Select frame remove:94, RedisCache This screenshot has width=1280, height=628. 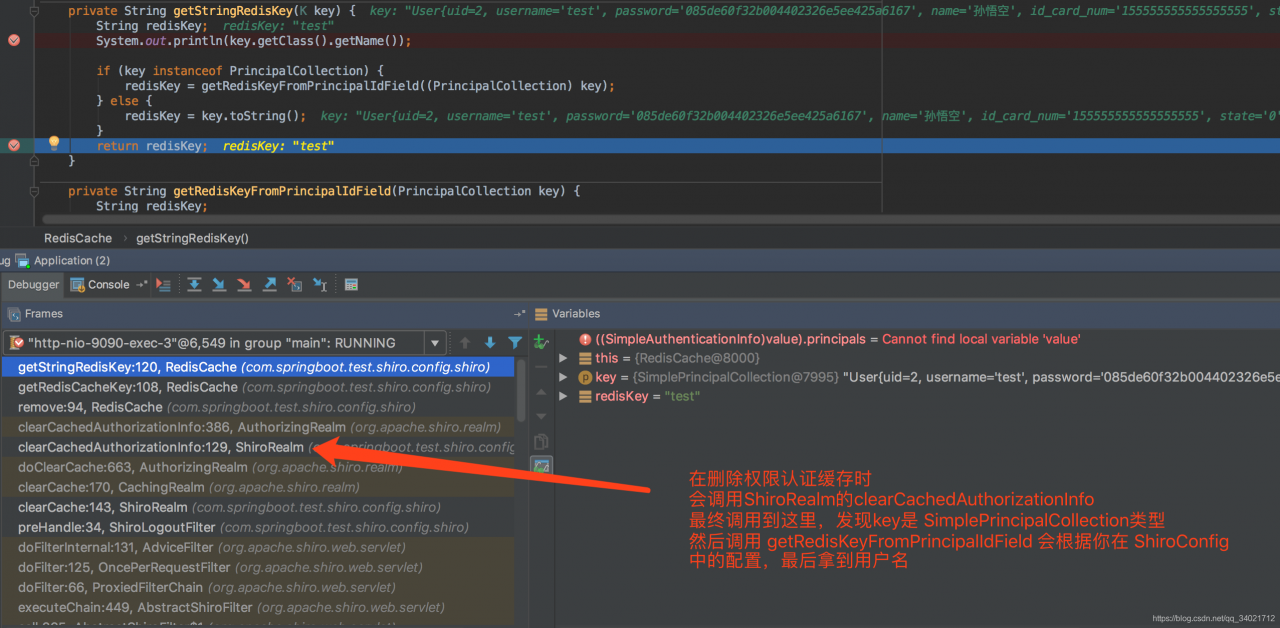(258, 407)
